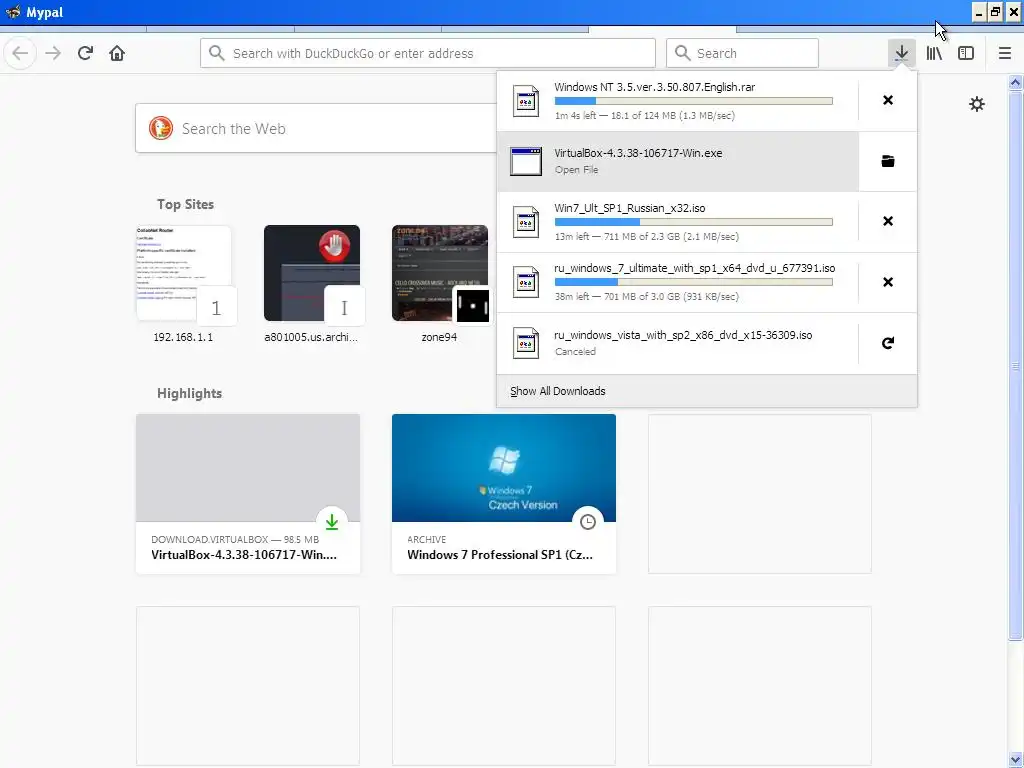
Task: Open Windows 7 Professional SP1 highlight card
Action: pos(504,494)
